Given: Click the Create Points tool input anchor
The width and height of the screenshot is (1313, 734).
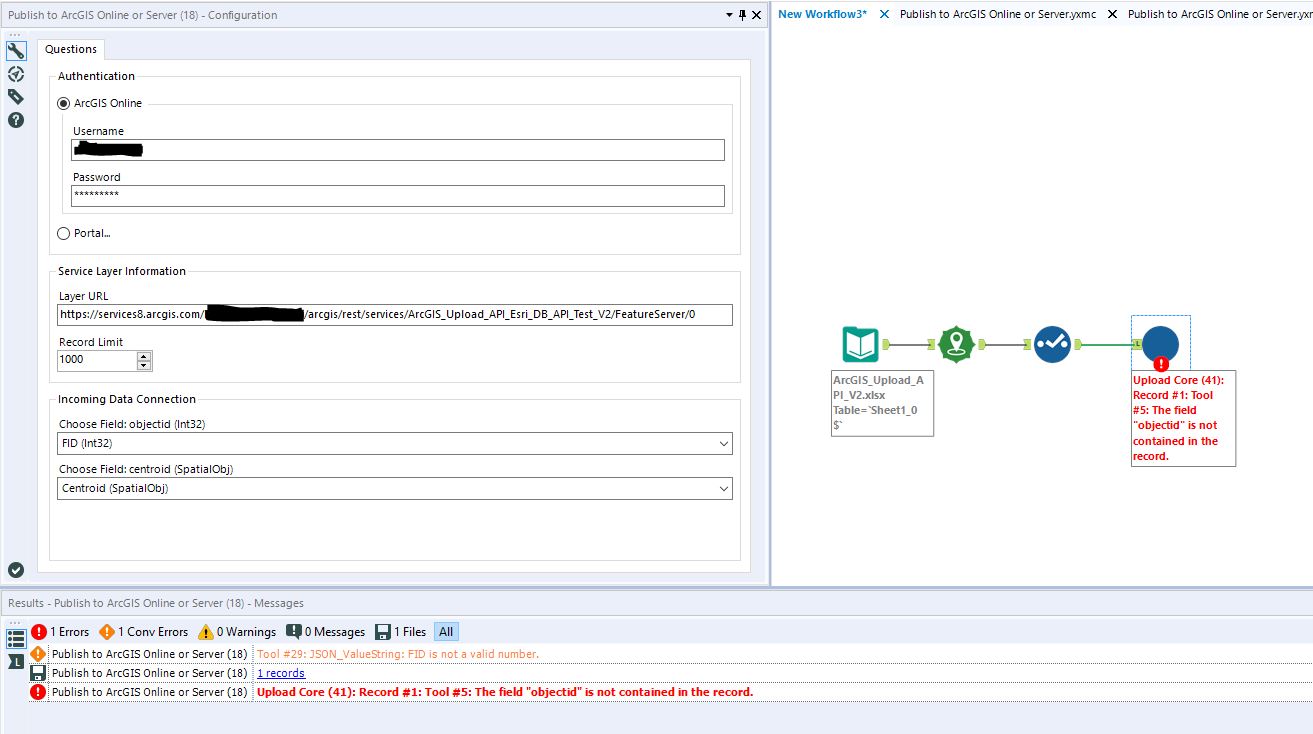Looking at the screenshot, I should tap(931, 345).
